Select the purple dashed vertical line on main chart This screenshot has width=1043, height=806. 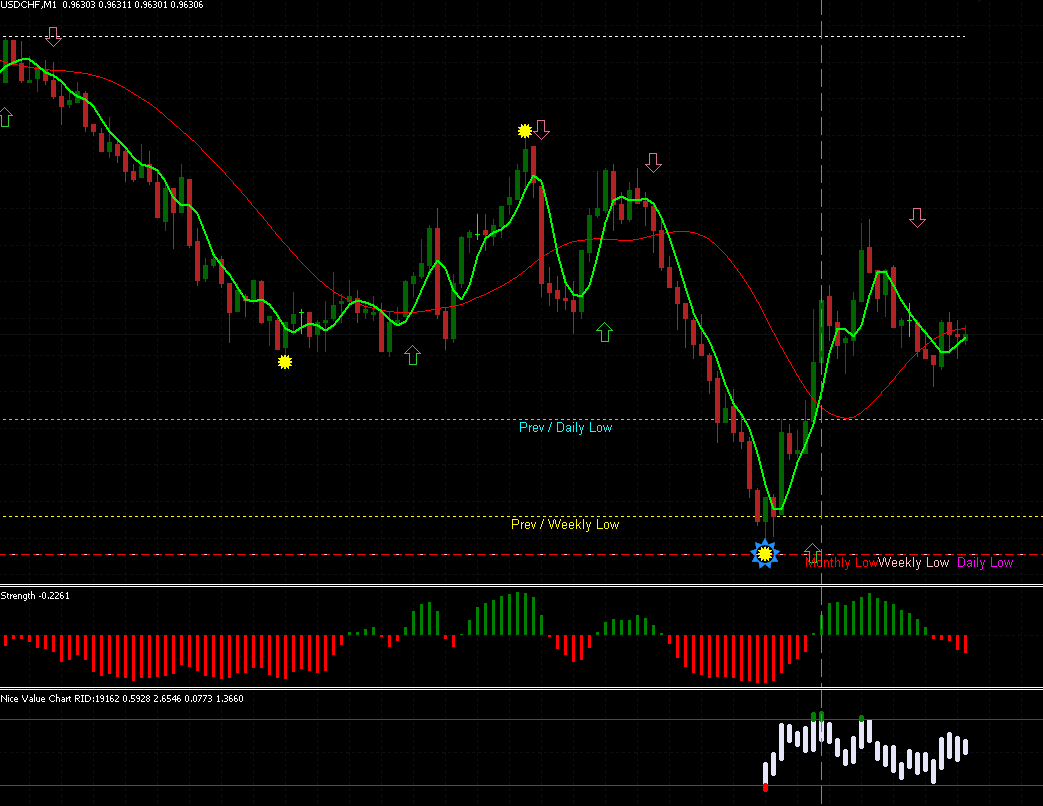pos(821,293)
